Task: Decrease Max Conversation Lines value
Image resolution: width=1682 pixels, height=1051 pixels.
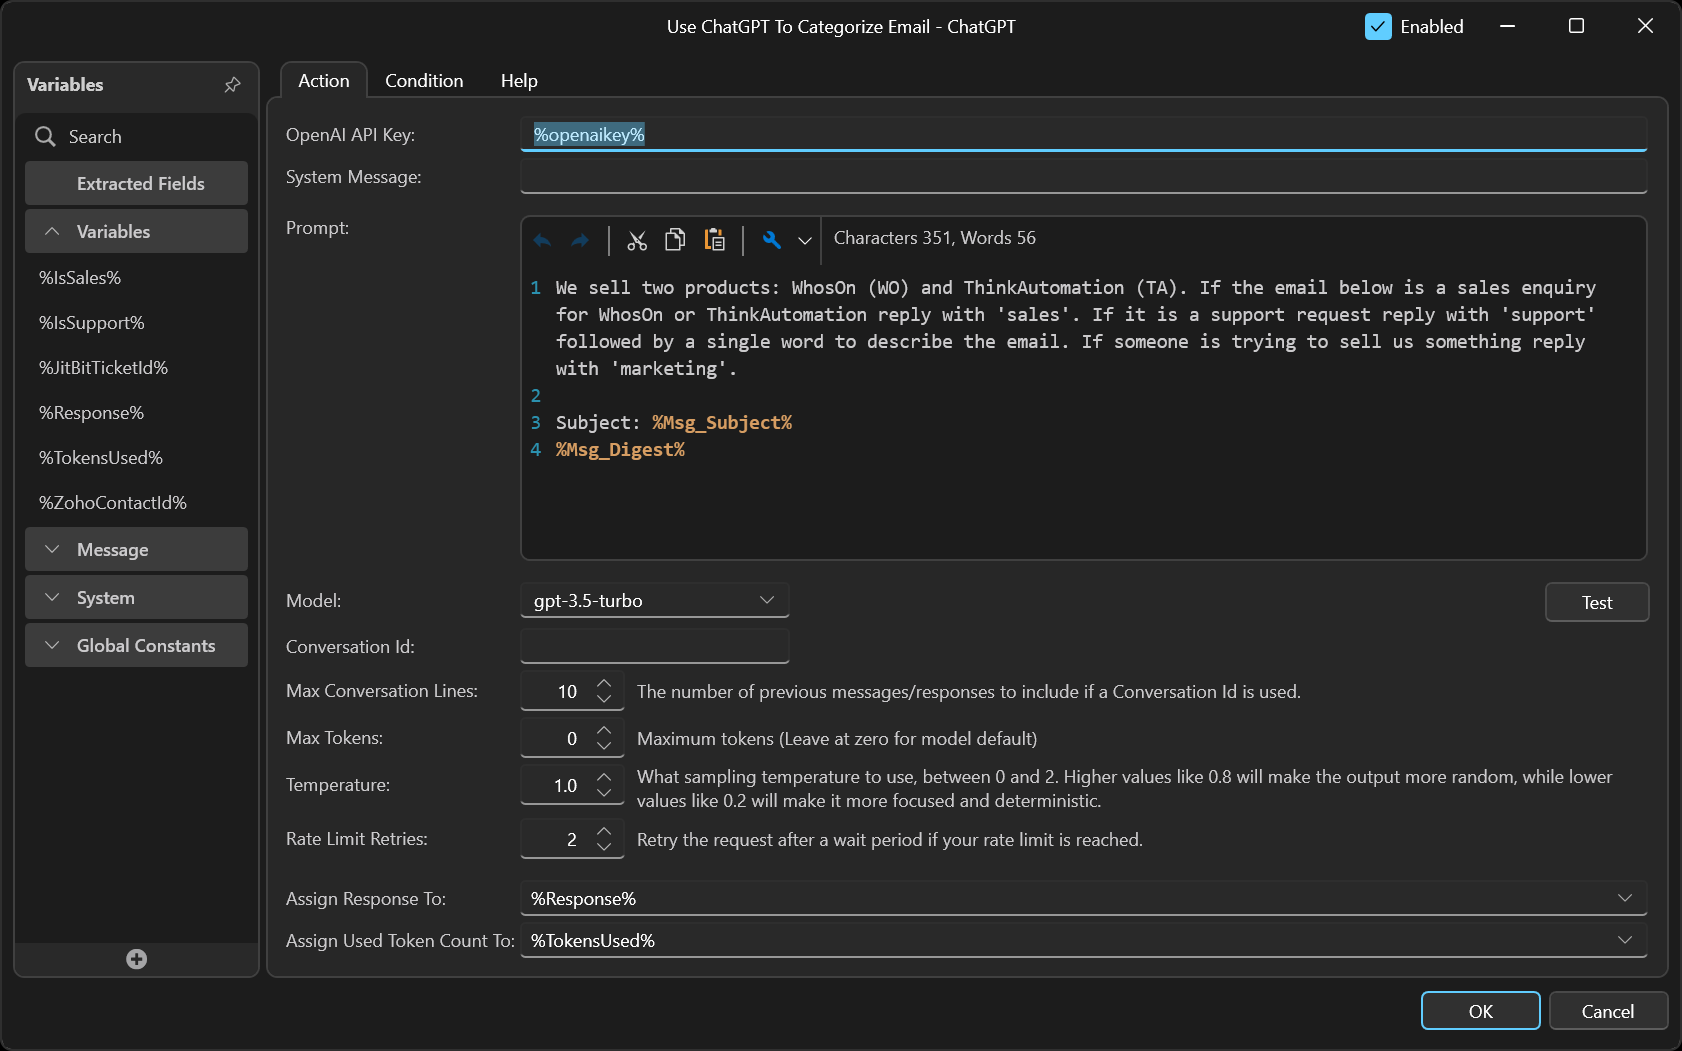Action: click(604, 698)
